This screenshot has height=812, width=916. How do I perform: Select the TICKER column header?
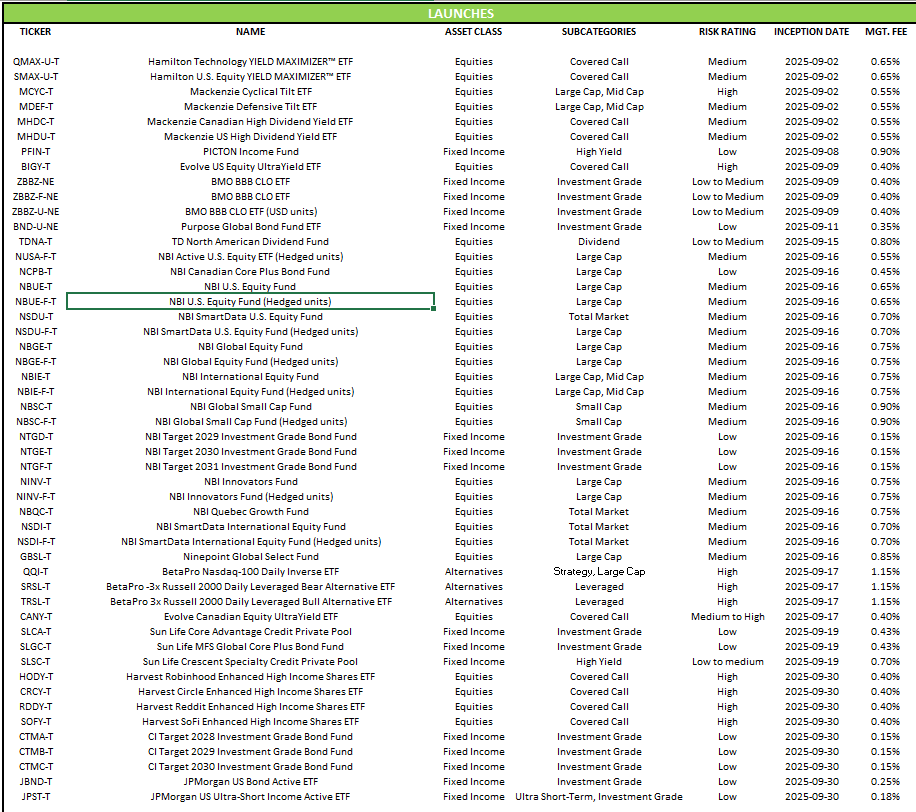pyautogui.click(x=35, y=32)
